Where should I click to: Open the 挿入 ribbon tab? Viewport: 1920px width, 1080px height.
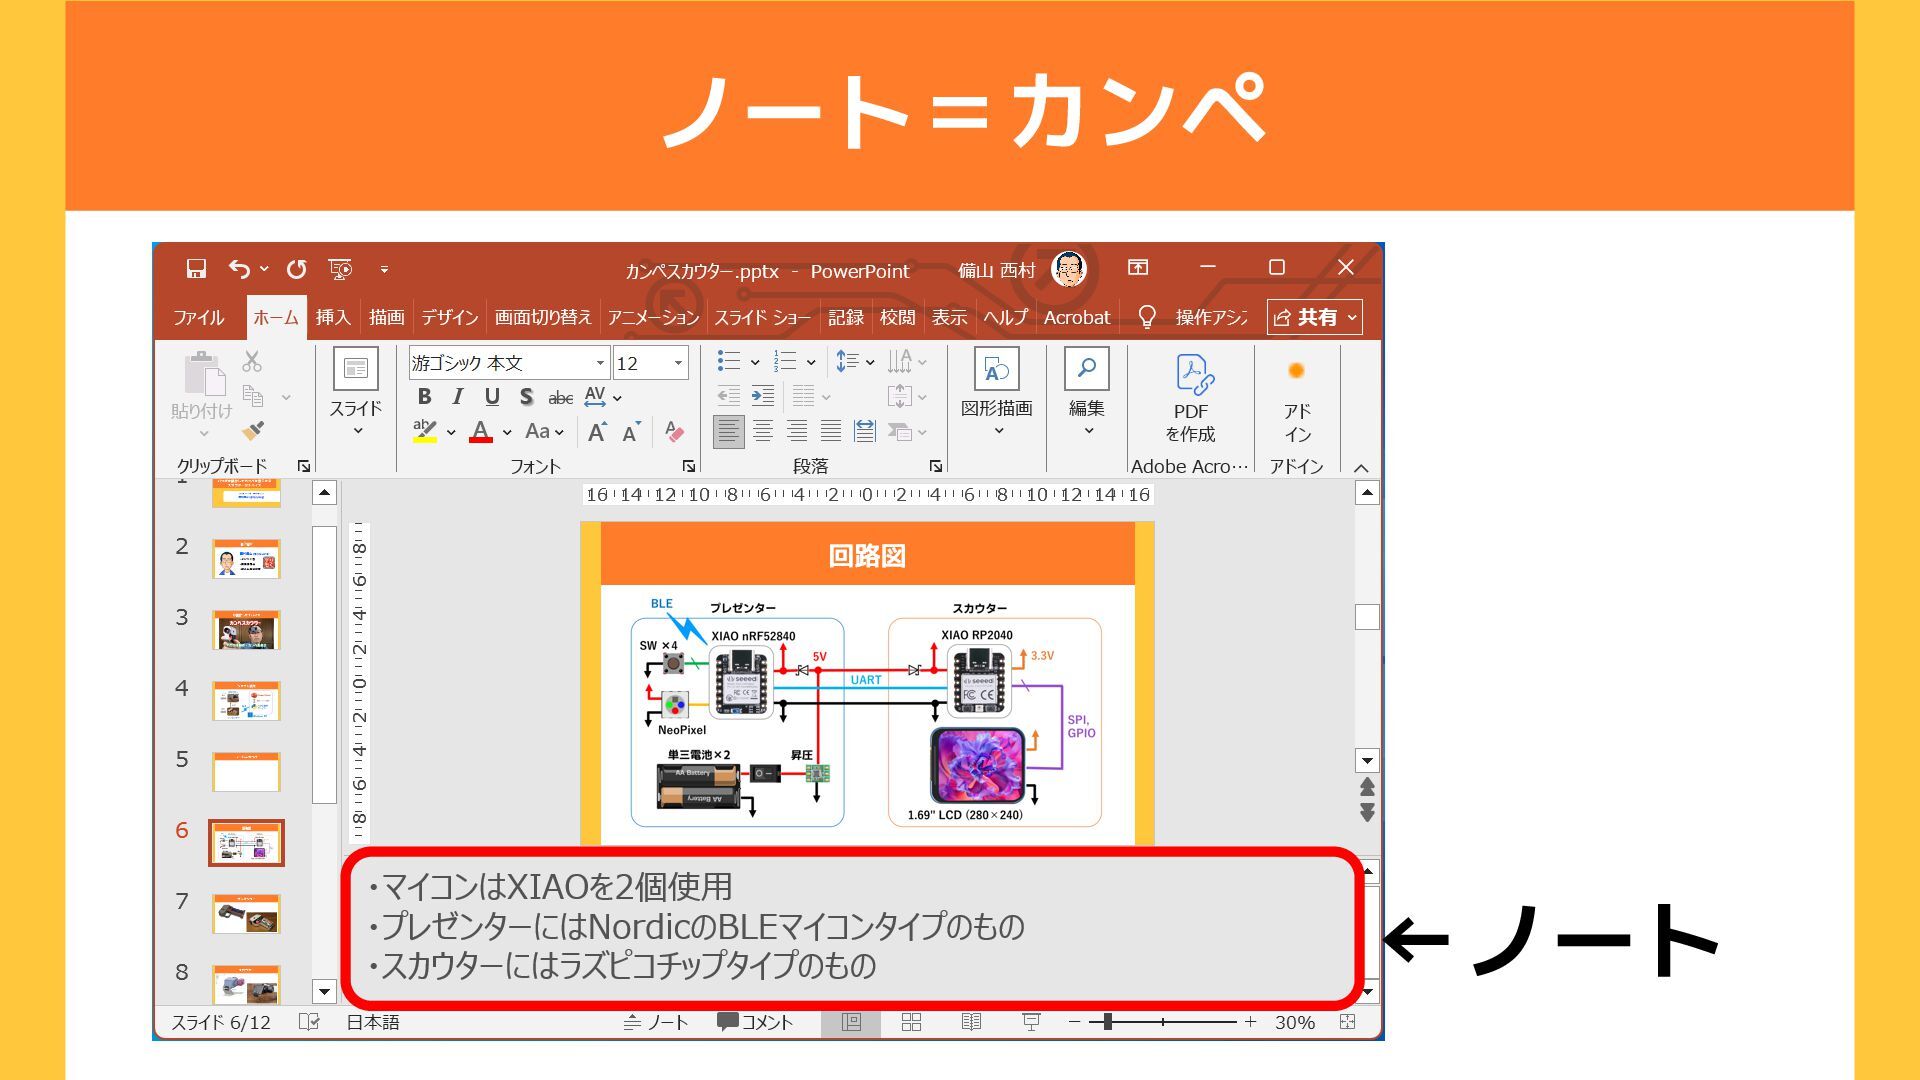pos(333,317)
